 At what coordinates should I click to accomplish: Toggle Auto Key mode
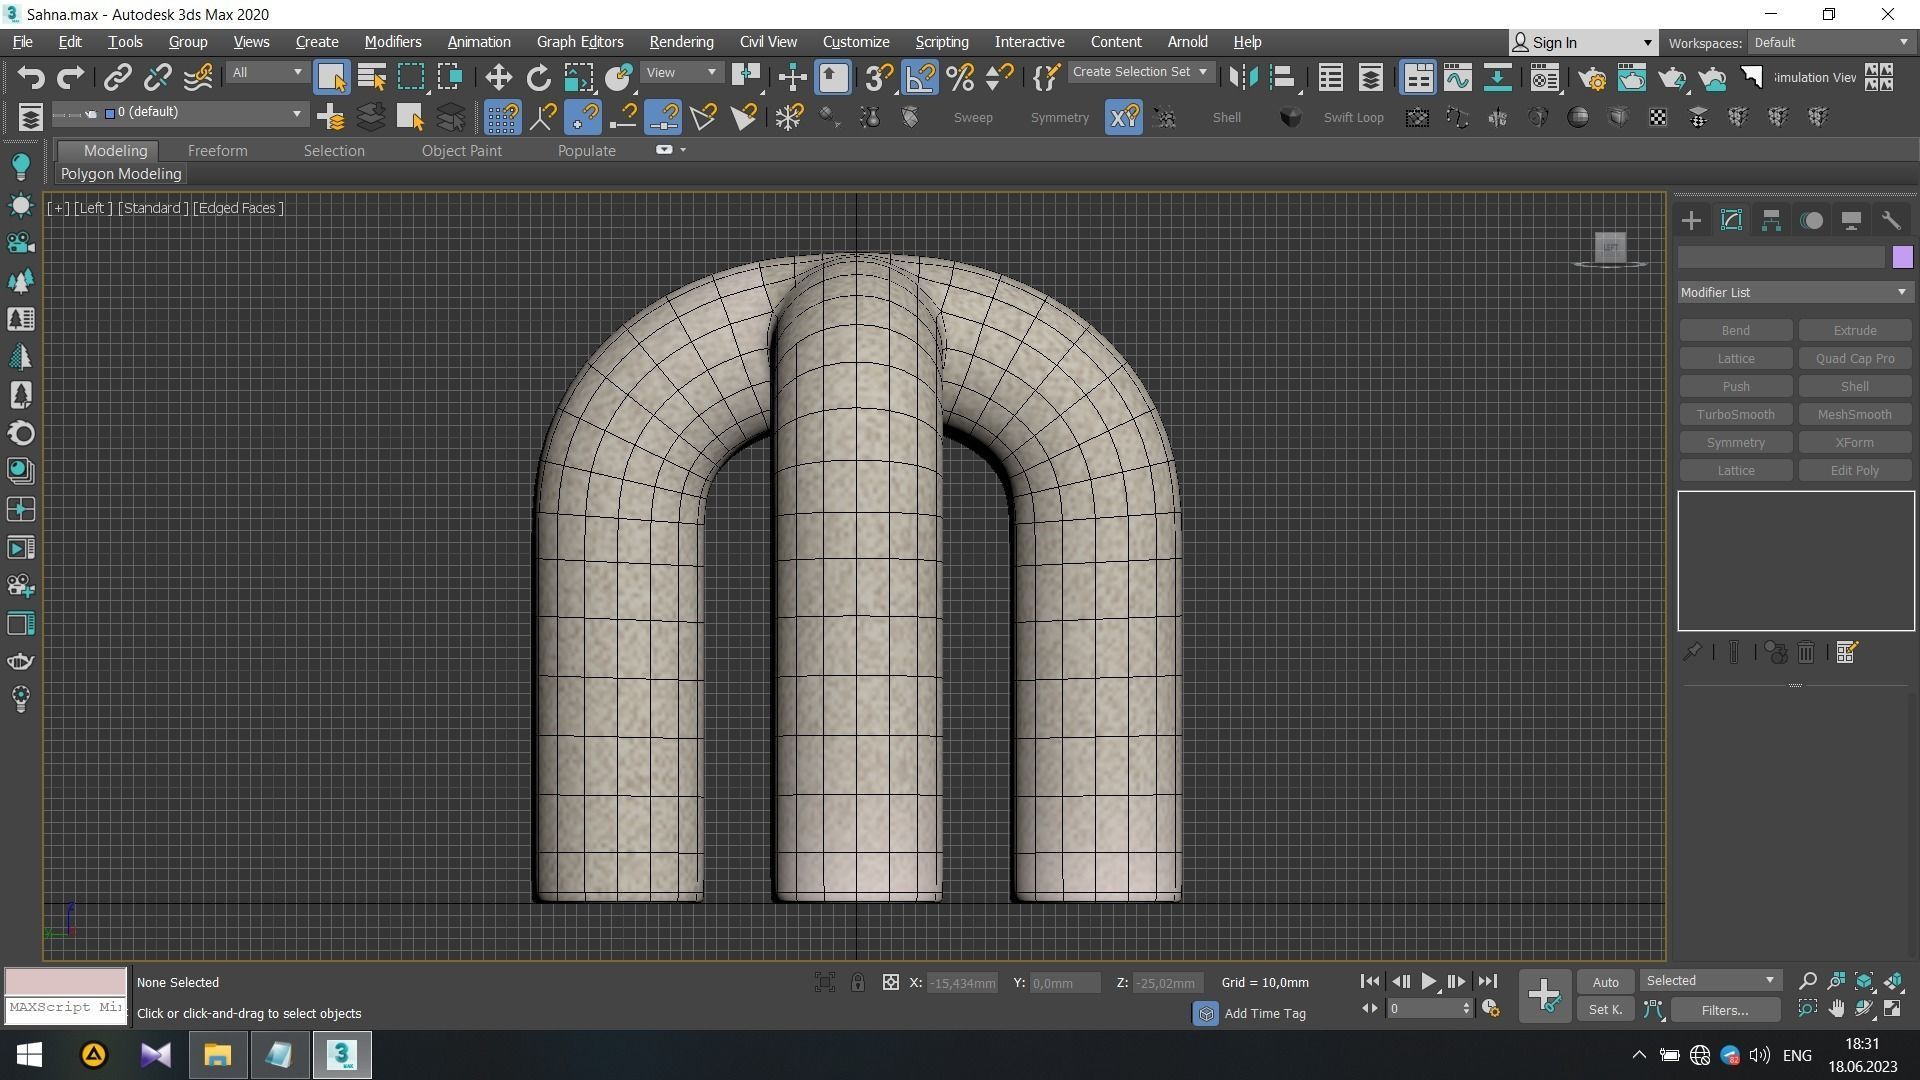[x=1605, y=982]
